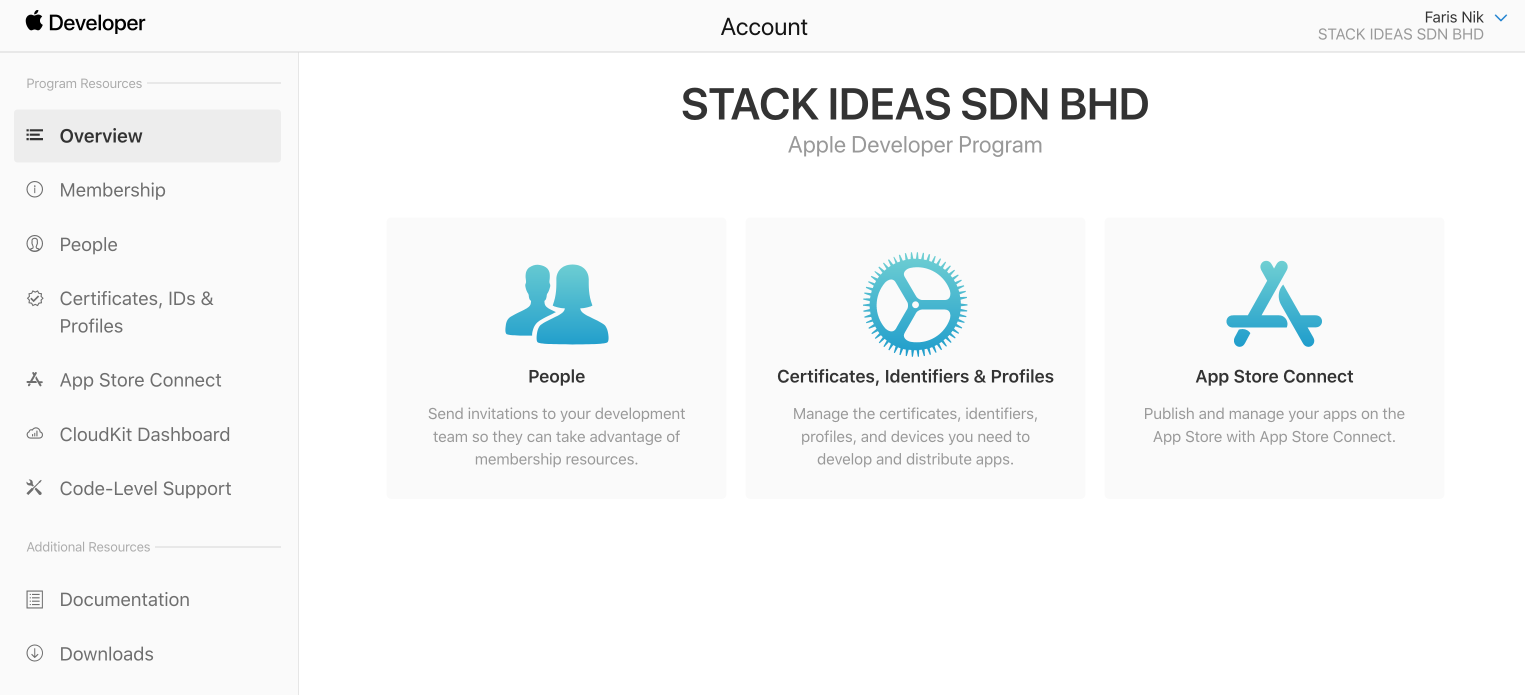Click the Faris Nik account name
The width and height of the screenshot is (1525, 695).
click(1454, 17)
